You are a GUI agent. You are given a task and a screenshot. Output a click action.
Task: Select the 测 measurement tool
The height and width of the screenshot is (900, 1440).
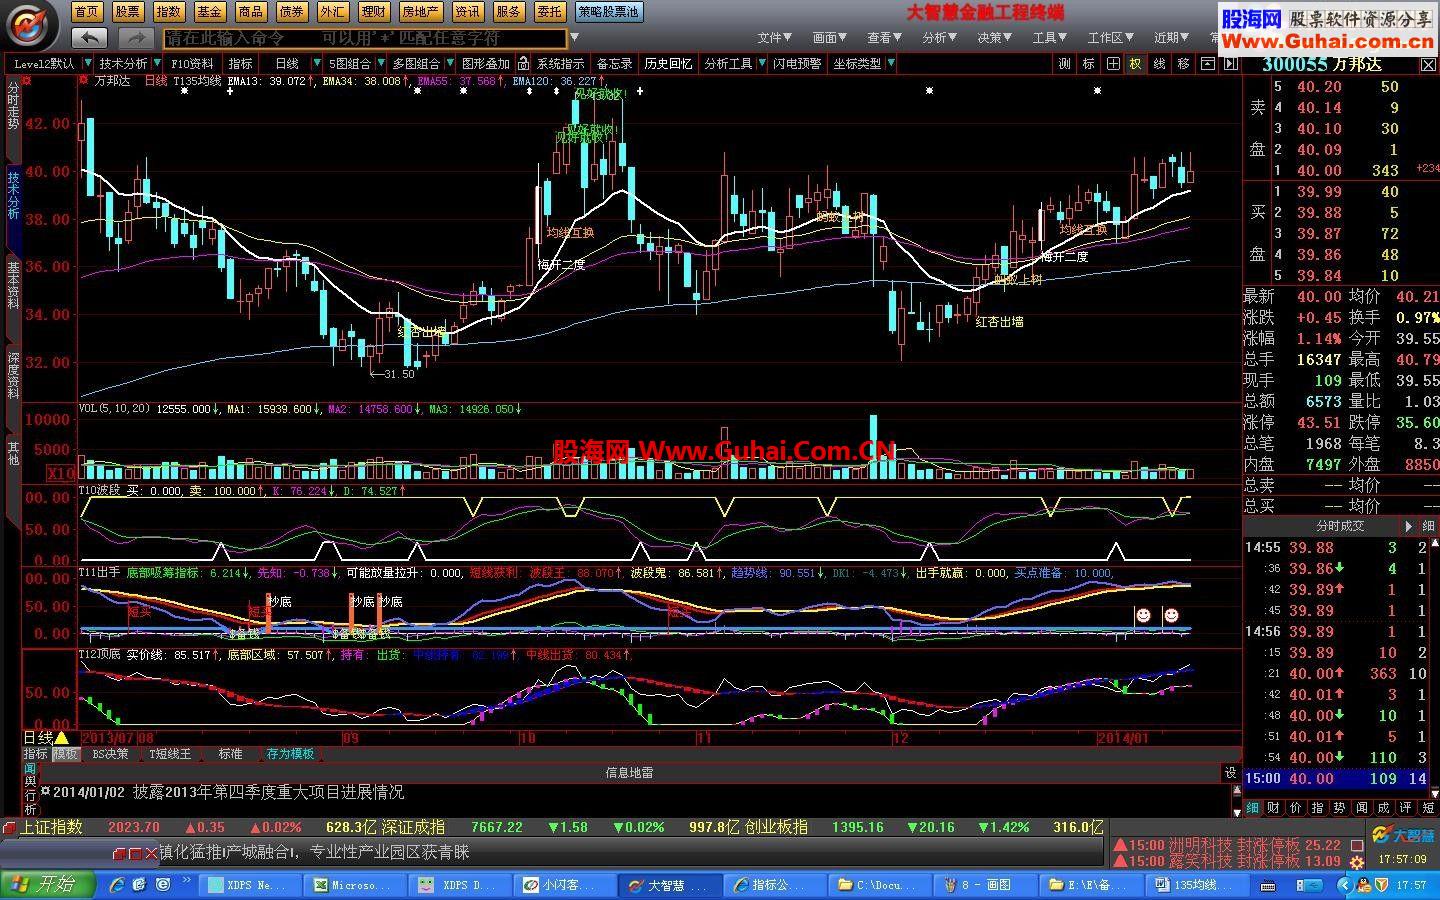1064,63
